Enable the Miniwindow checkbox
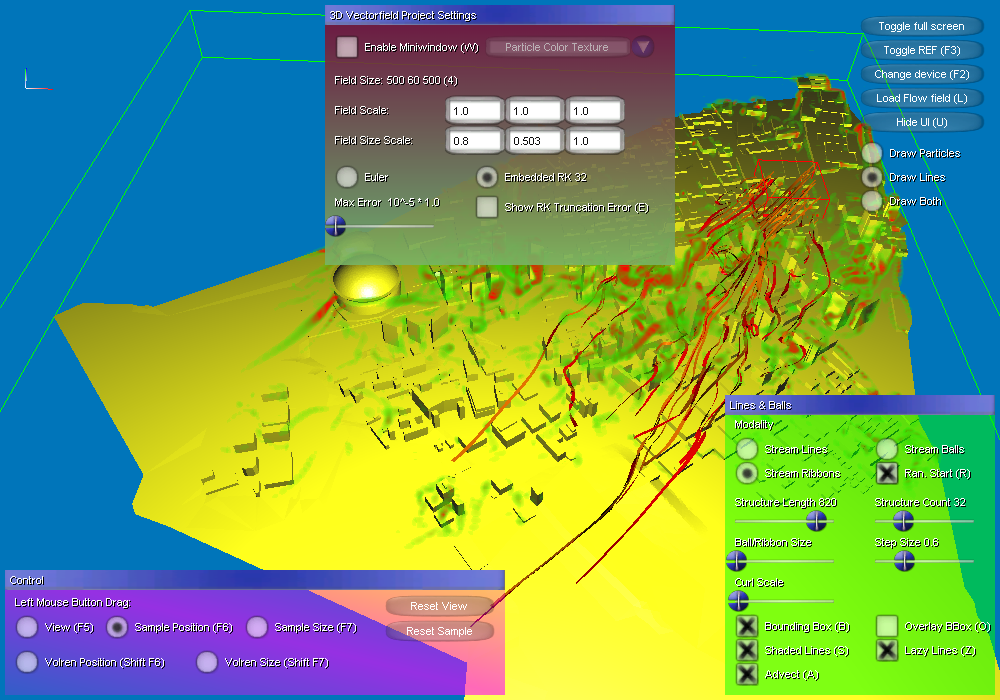Viewport: 1000px width, 700px height. pyautogui.click(x=347, y=47)
